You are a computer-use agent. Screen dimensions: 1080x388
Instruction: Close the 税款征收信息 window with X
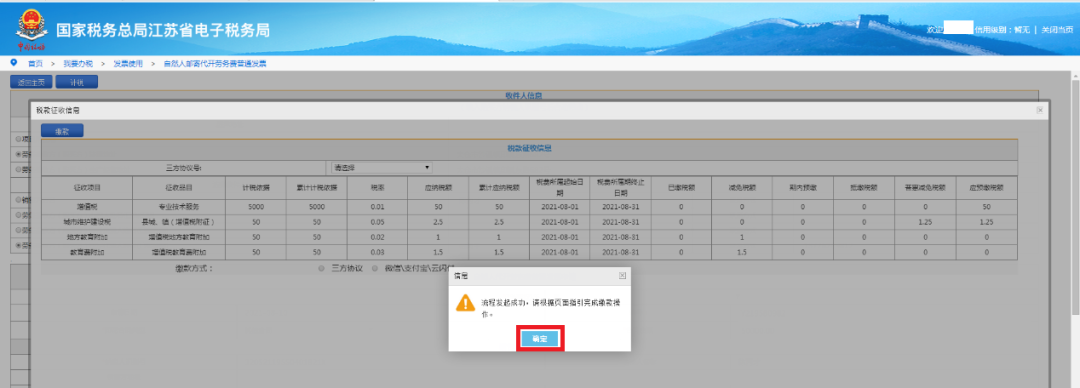1040,110
